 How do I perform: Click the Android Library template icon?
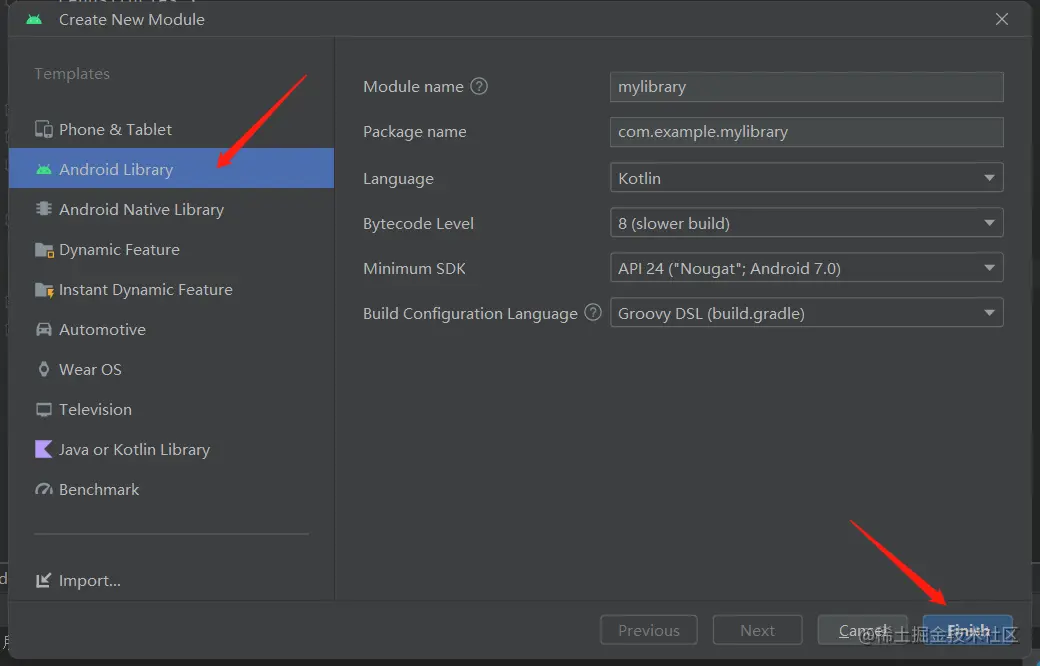click(44, 169)
